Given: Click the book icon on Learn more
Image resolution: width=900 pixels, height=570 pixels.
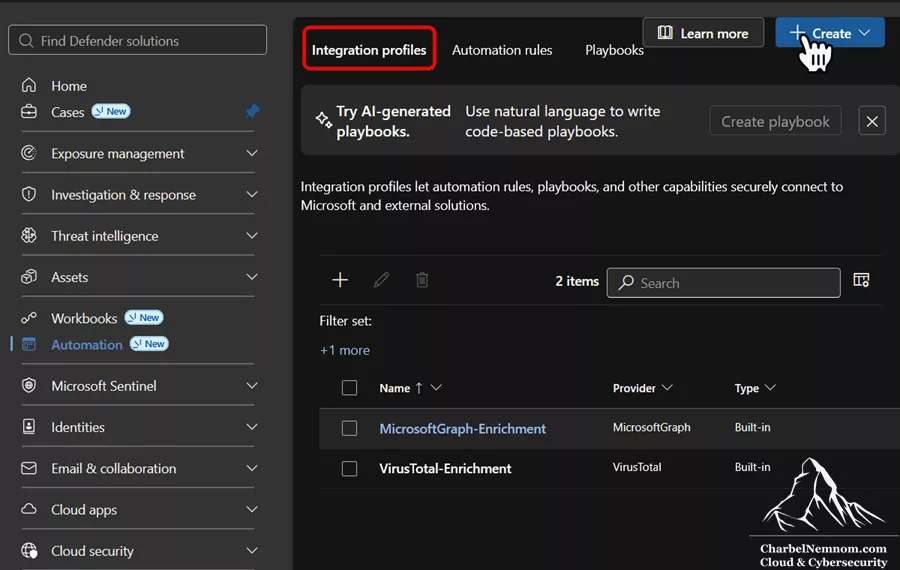Looking at the screenshot, I should point(665,33).
